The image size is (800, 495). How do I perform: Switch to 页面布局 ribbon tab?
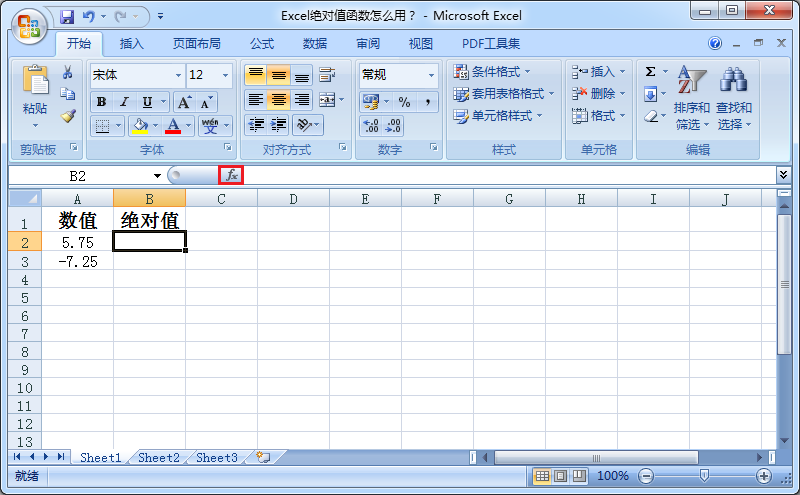196,43
